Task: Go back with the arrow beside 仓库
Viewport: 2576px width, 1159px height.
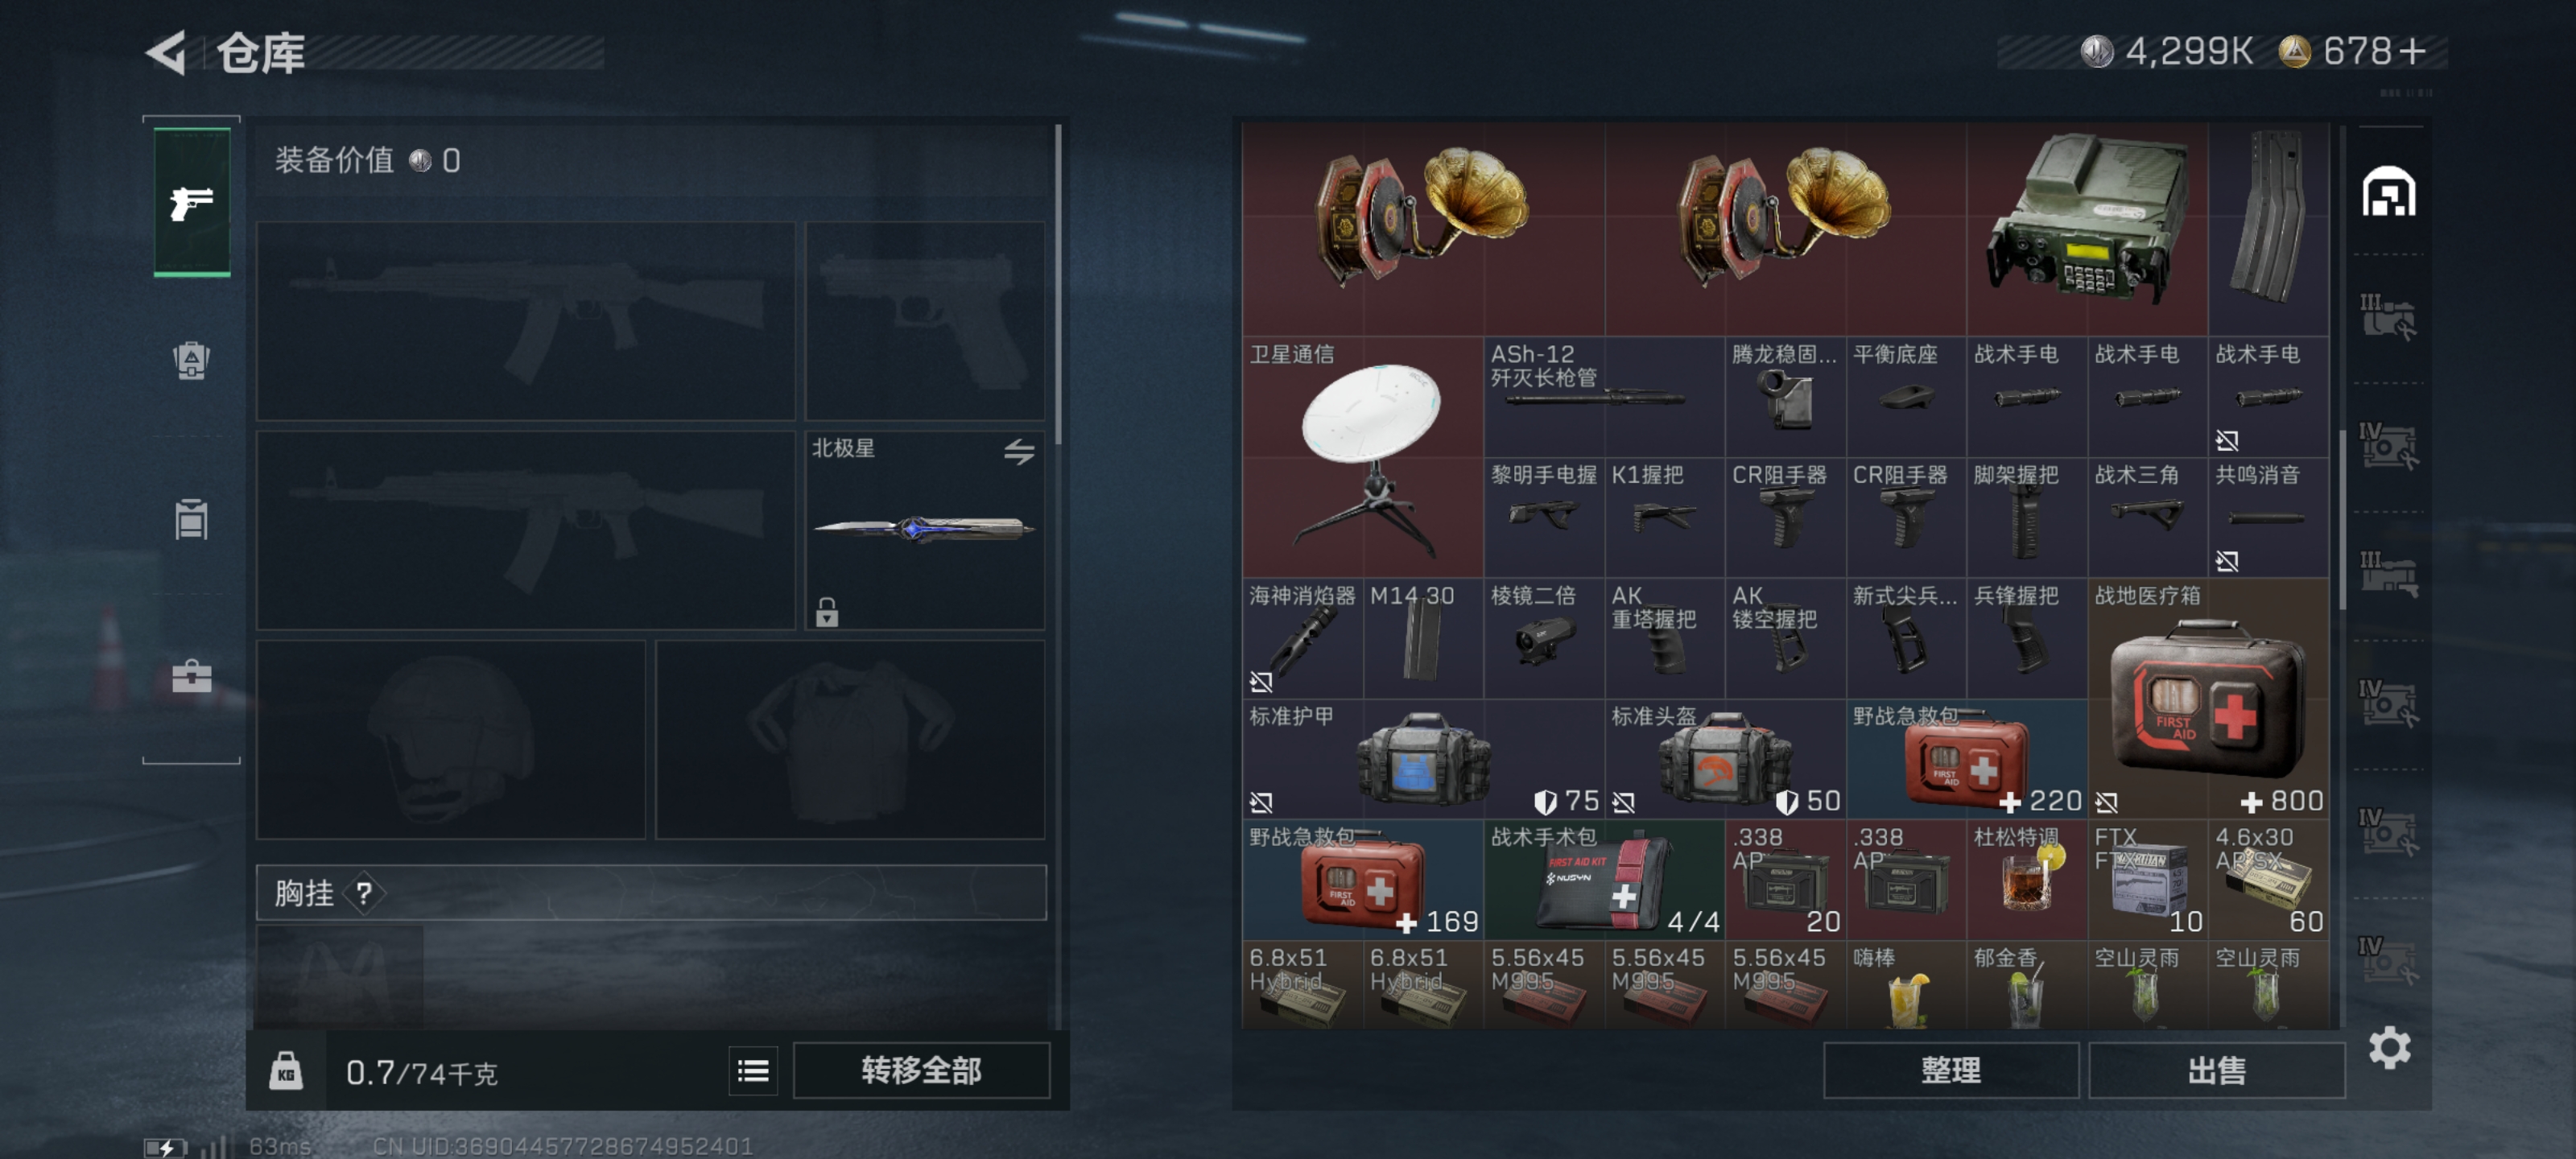Action: click(167, 52)
